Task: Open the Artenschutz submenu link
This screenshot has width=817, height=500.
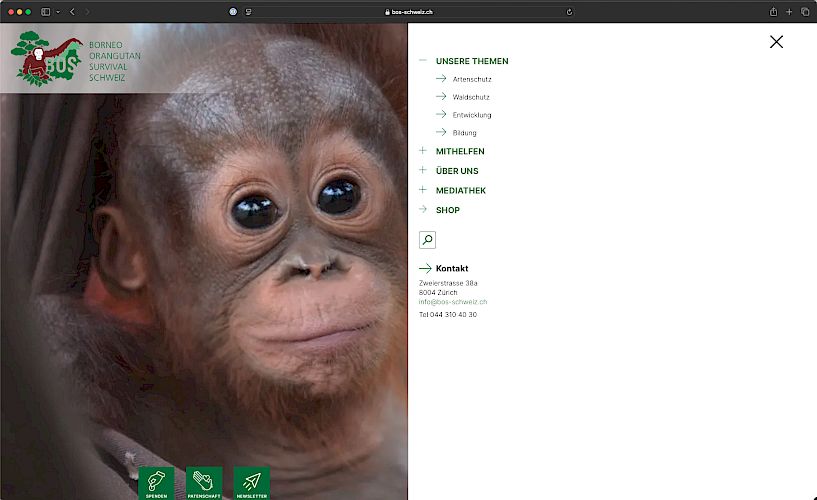Action: 471,79
